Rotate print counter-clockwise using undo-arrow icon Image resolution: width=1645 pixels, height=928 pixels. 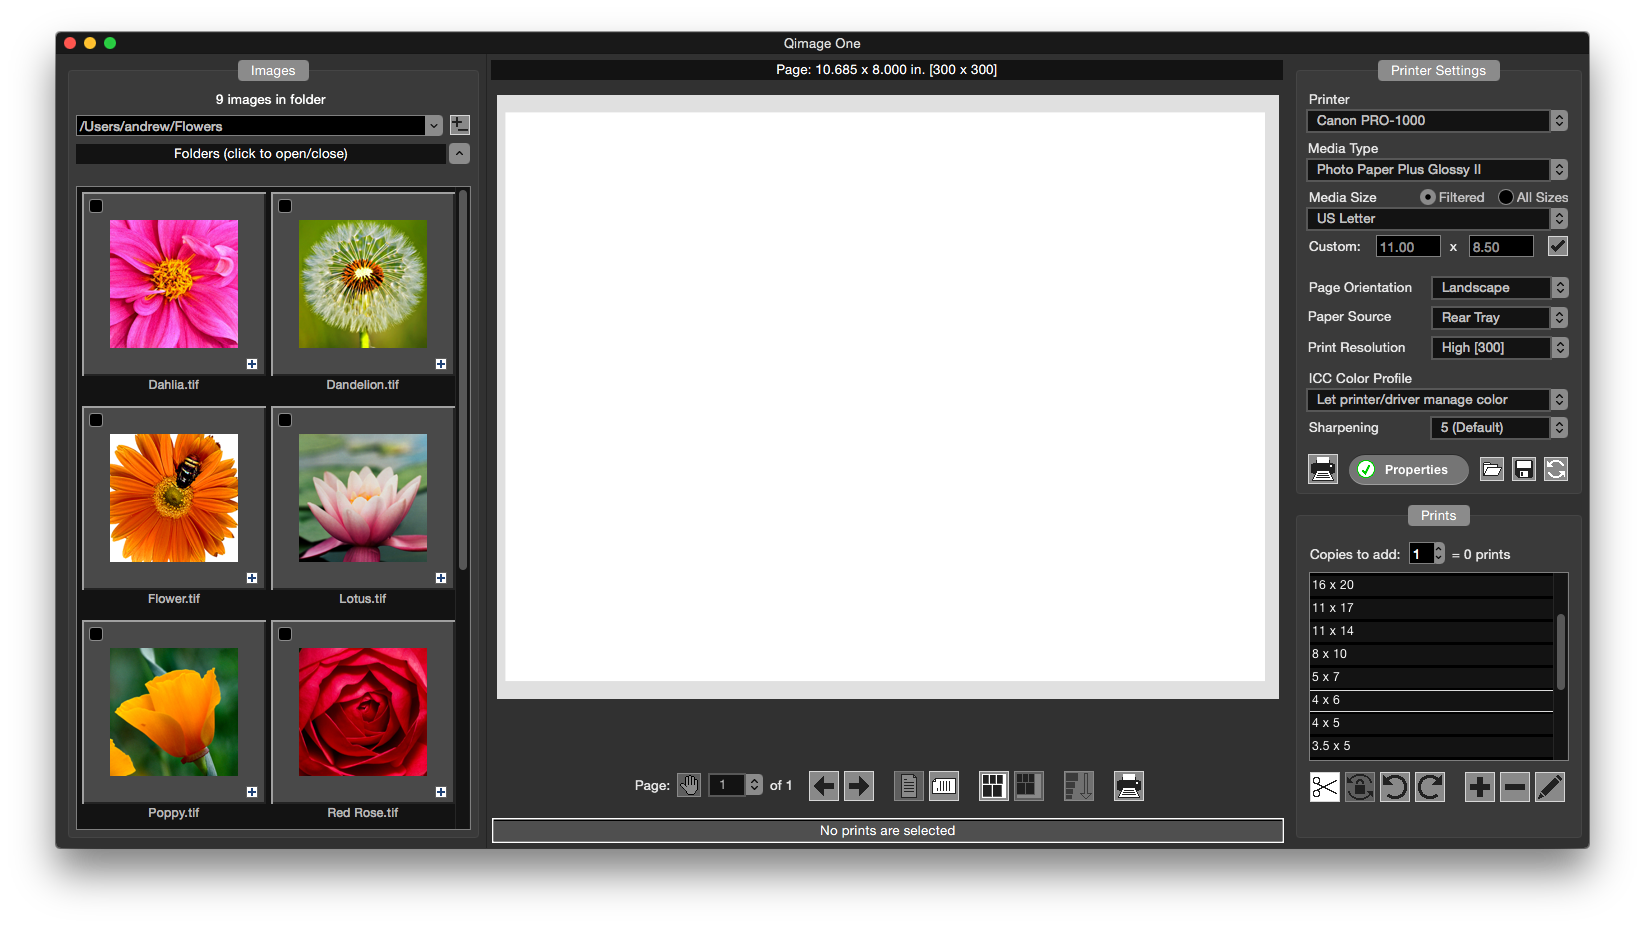(1394, 787)
